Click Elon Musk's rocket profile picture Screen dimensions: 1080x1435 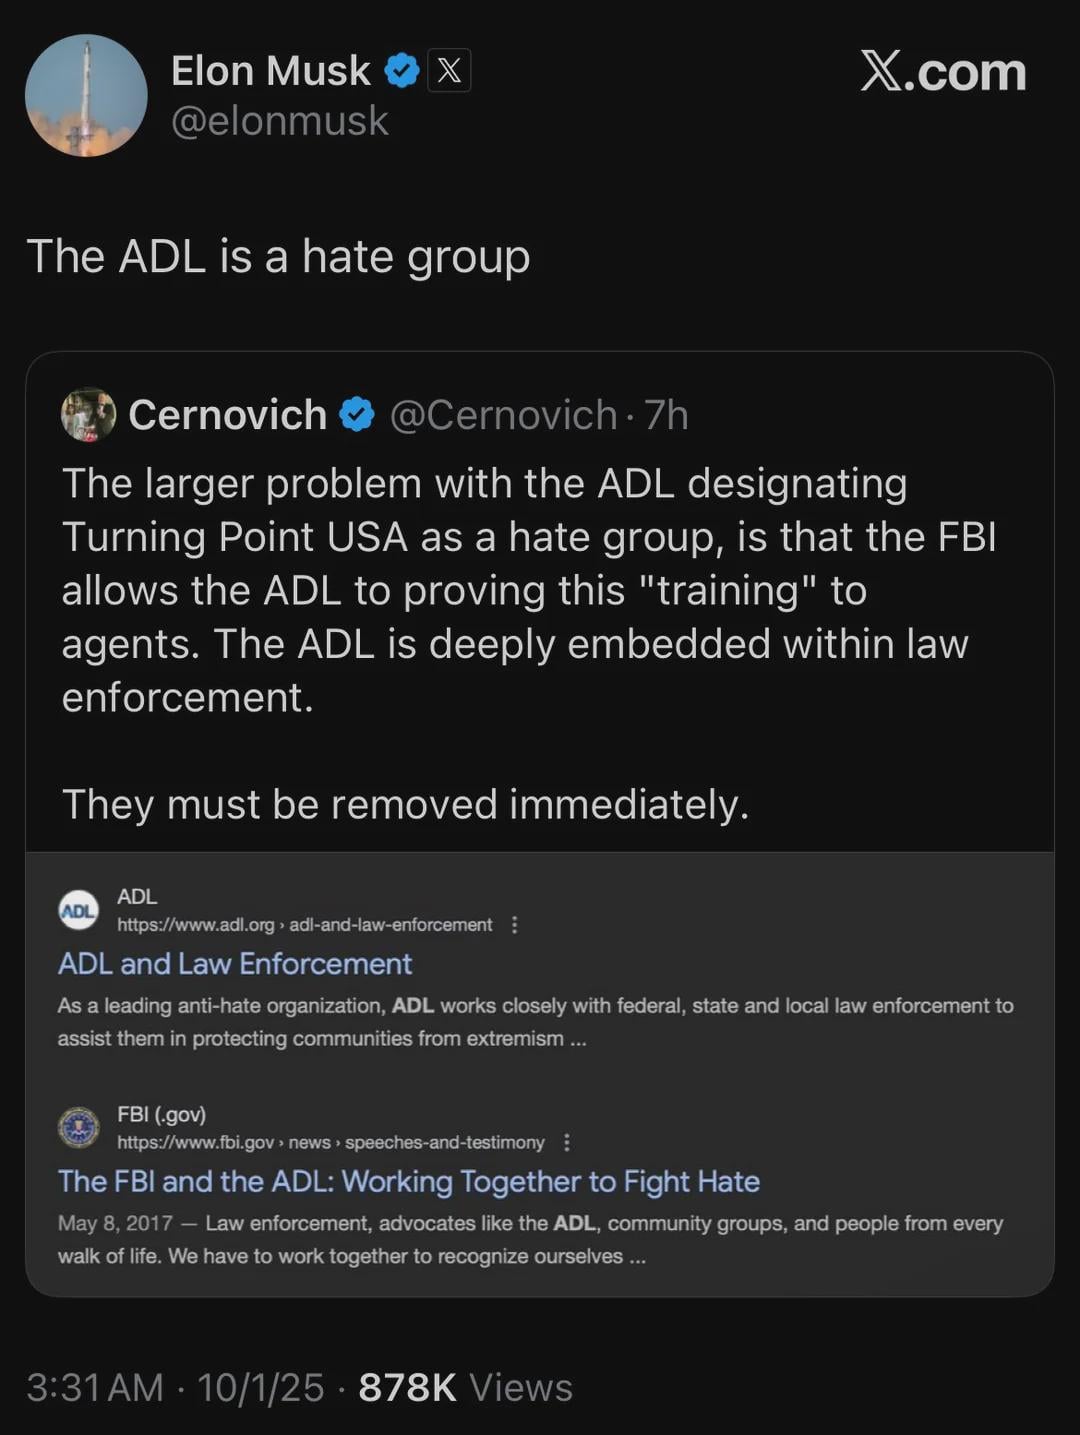86,96
